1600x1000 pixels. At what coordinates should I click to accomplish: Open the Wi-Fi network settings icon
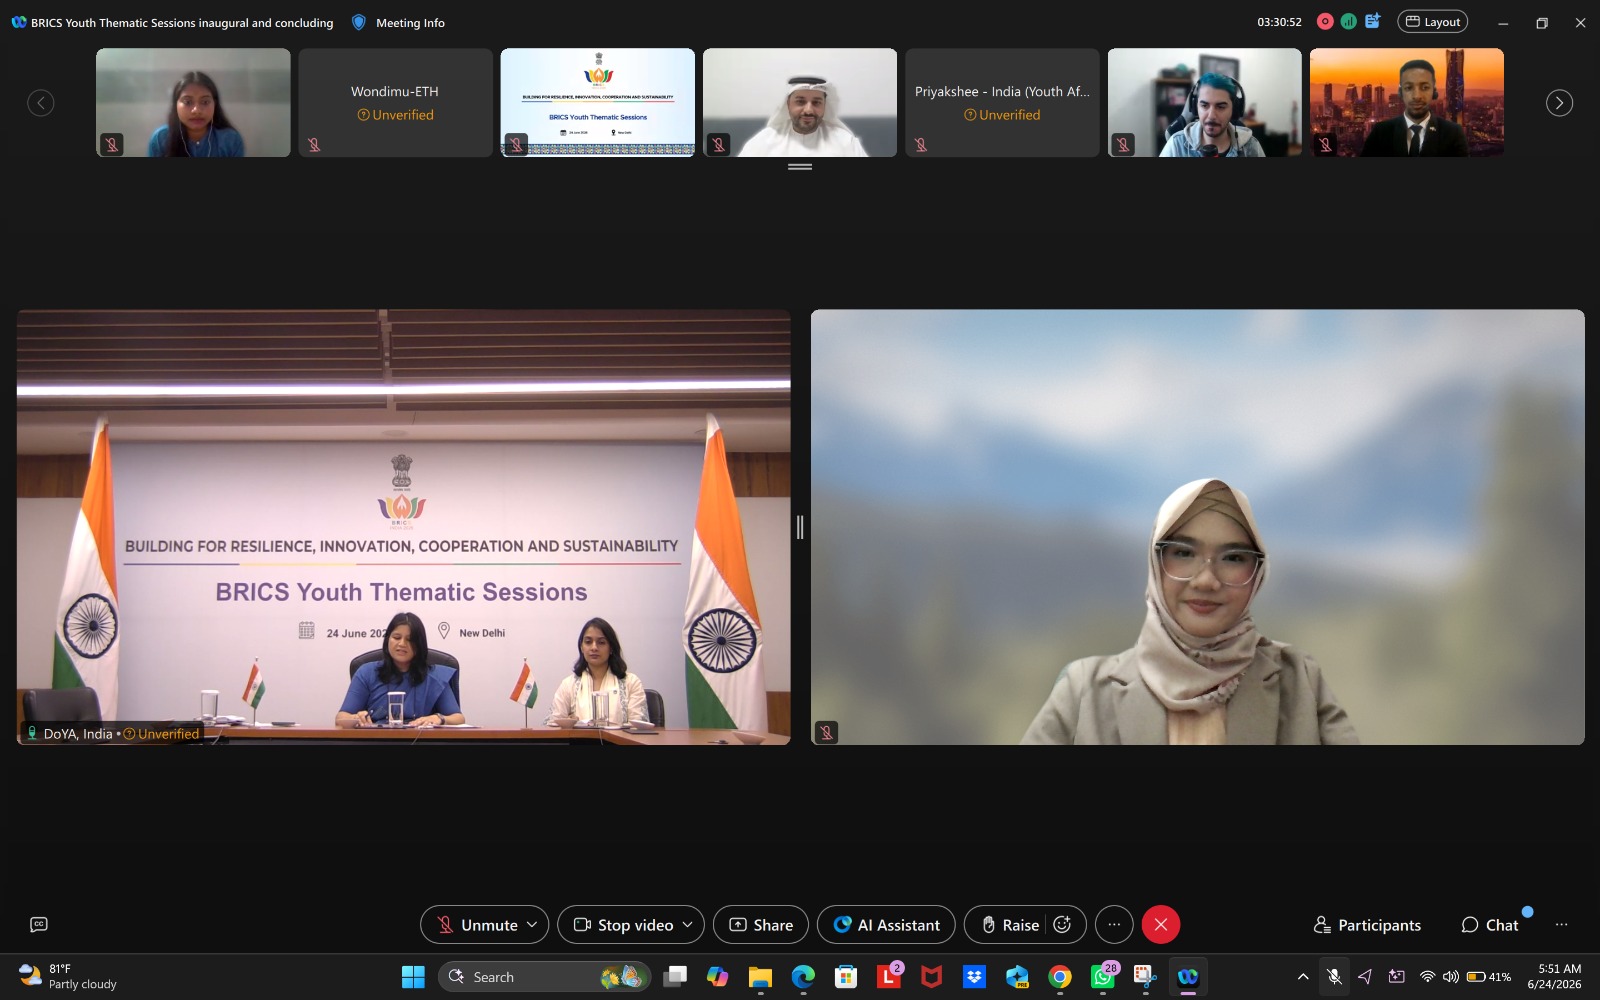(1428, 977)
